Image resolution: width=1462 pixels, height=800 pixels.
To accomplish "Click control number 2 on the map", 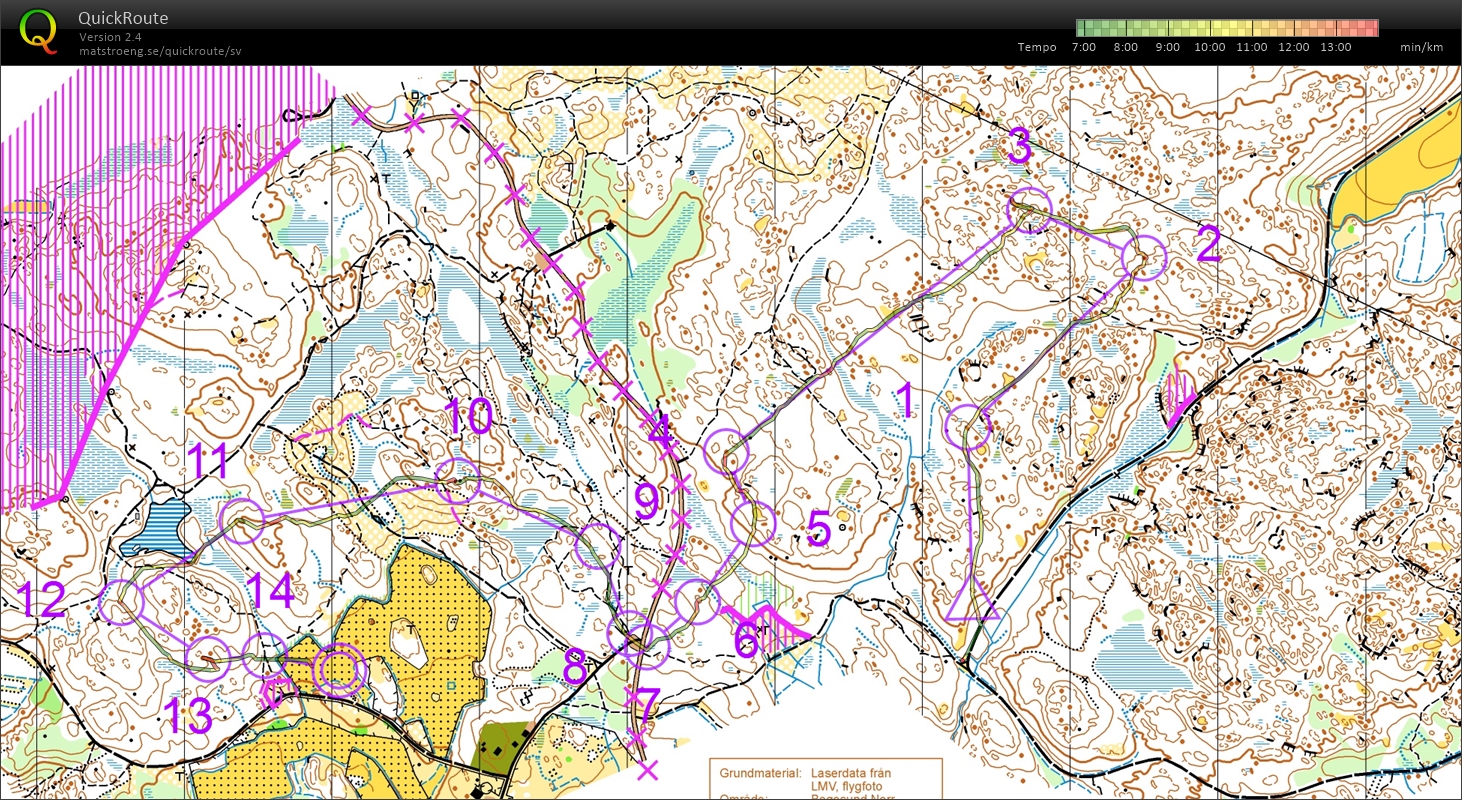I will tap(1208, 245).
